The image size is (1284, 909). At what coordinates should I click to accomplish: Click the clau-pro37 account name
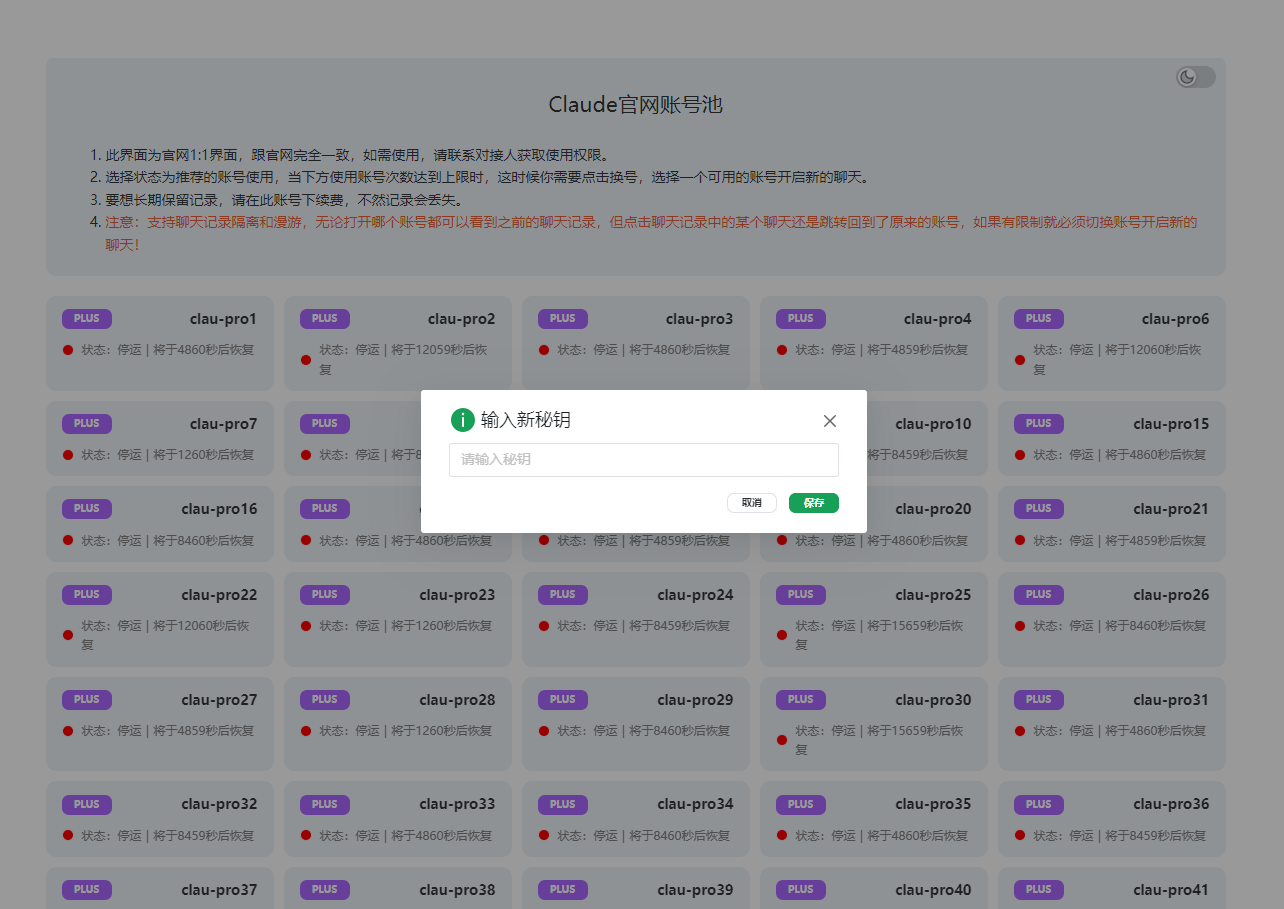point(219,890)
